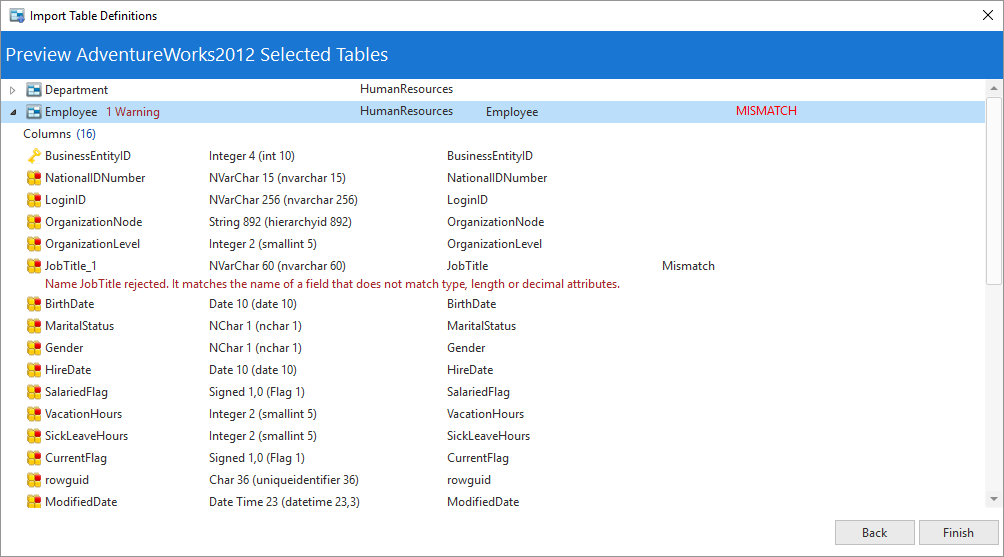Click 'Integer 4 (int 10)' type text
This screenshot has height=557, width=1004.
pos(252,156)
